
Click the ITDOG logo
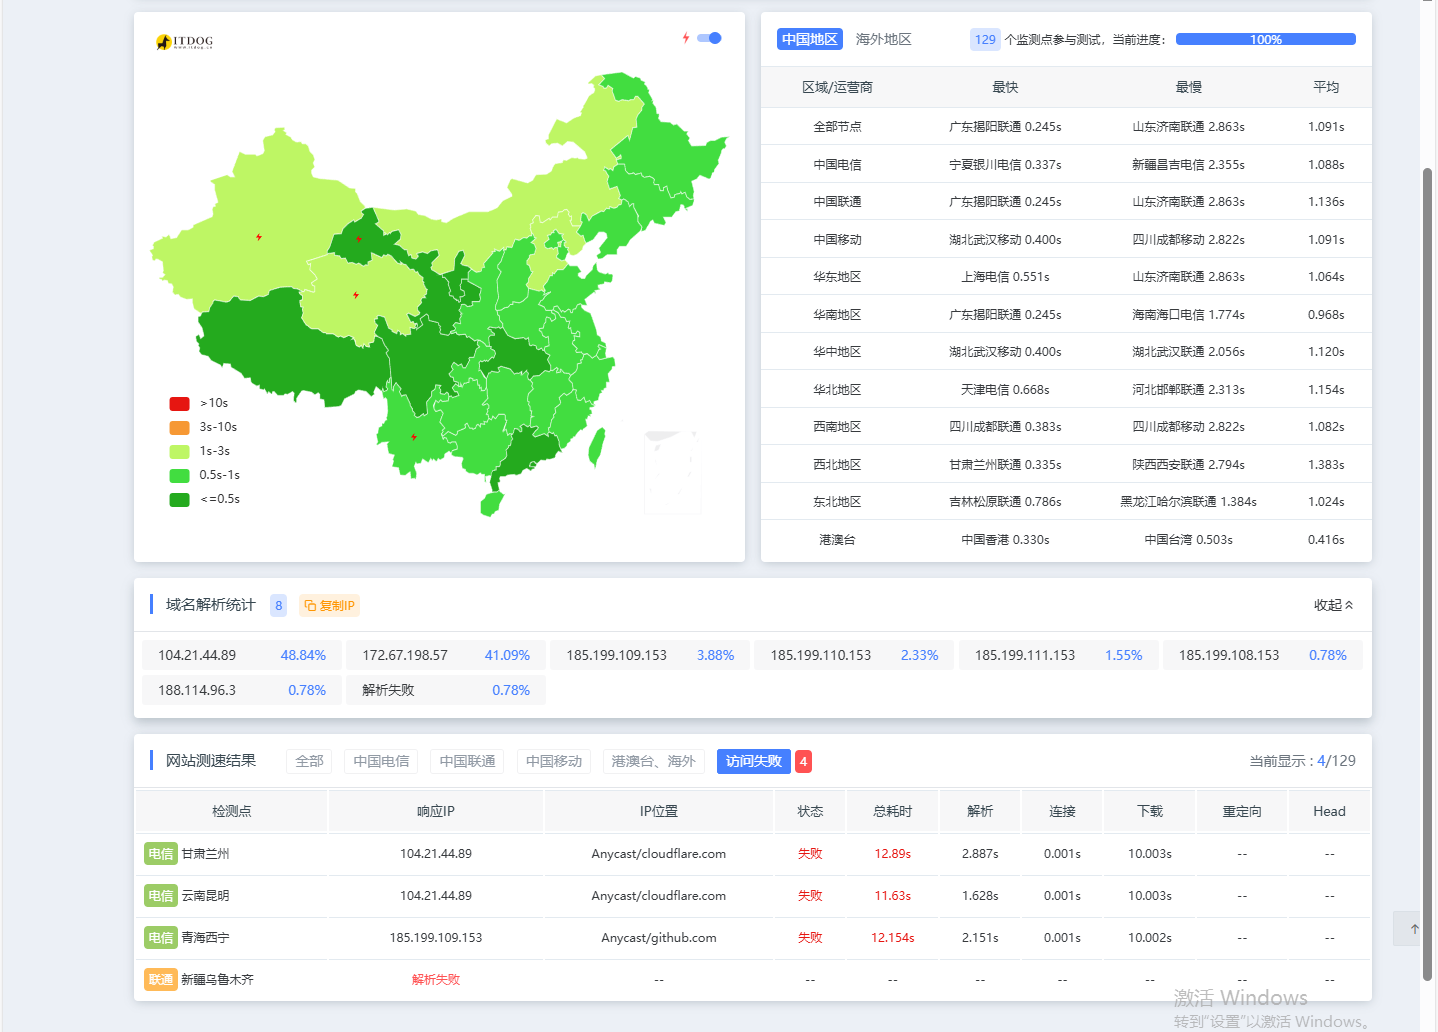[x=185, y=42]
